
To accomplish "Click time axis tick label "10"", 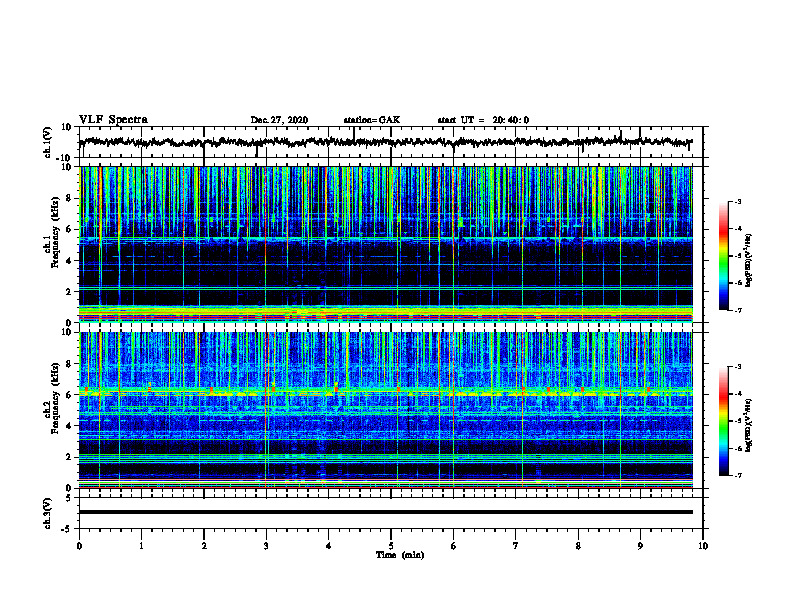I will [703, 546].
